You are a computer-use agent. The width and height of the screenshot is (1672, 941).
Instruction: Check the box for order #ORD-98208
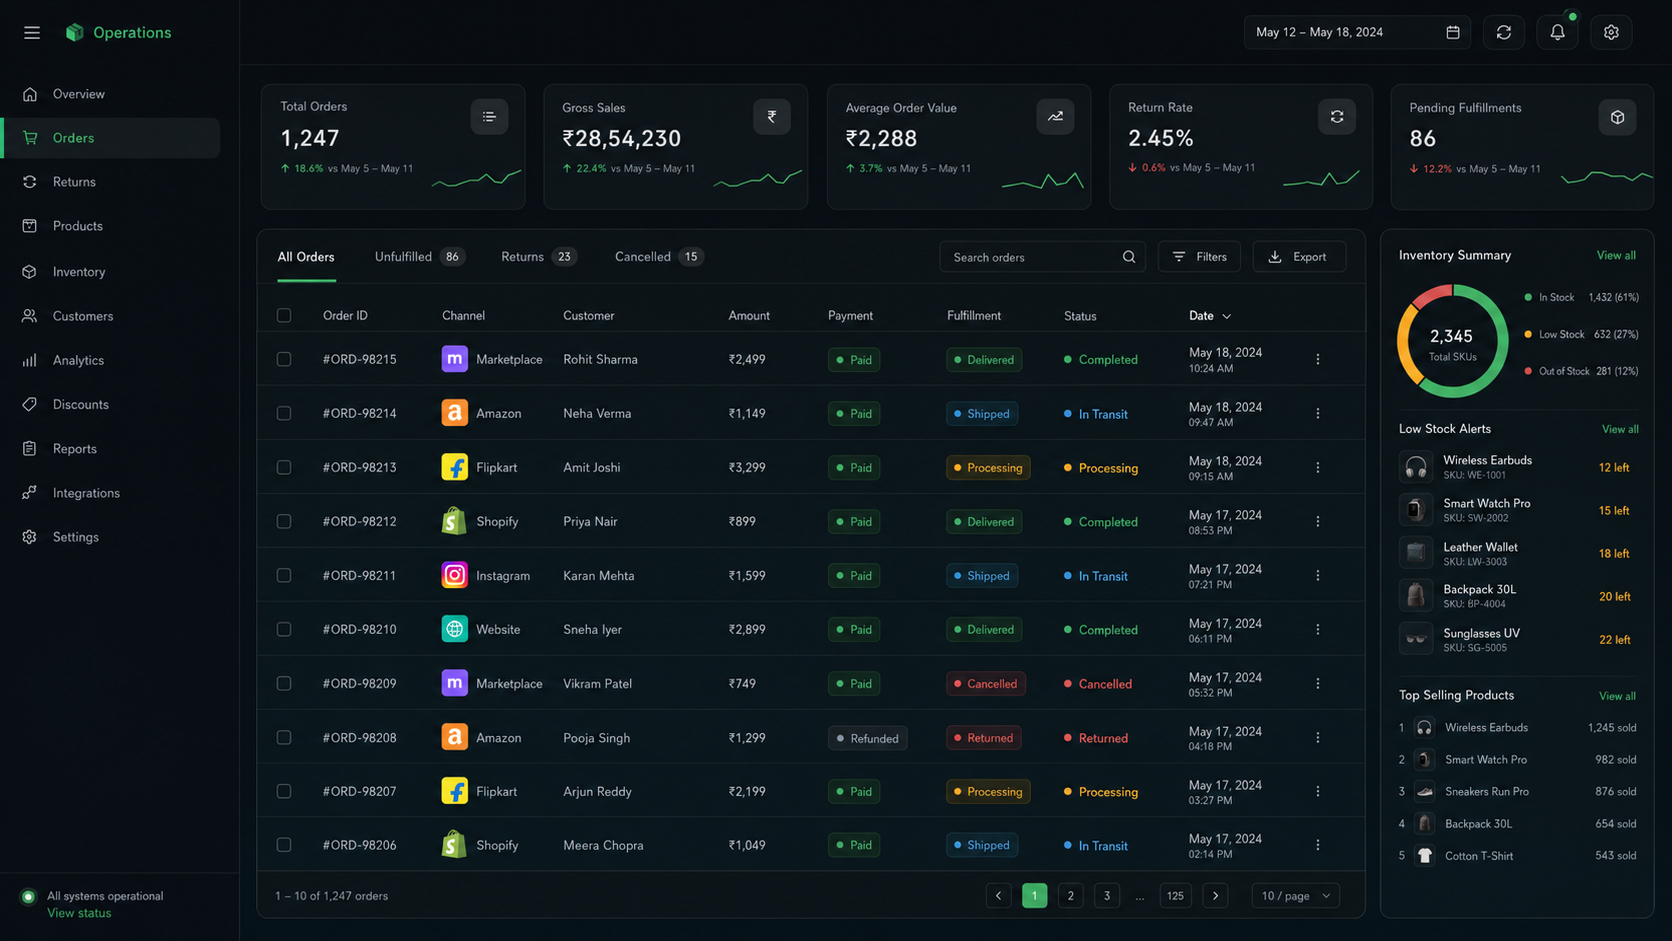[x=284, y=737]
